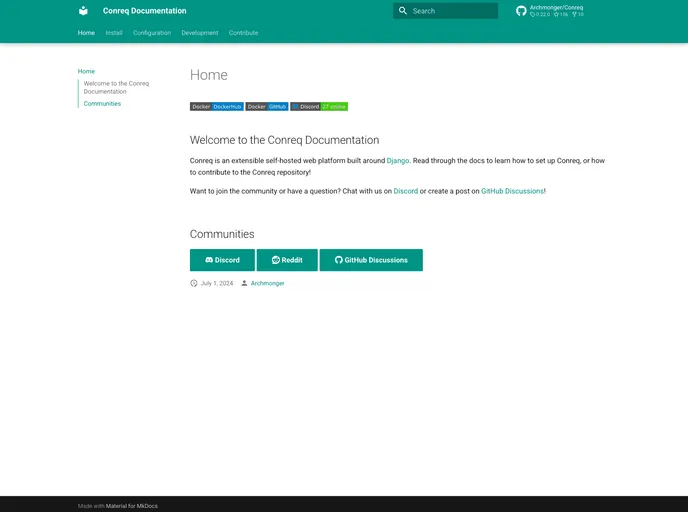Focus the Search input field
The height and width of the screenshot is (512, 688).
tap(452, 11)
